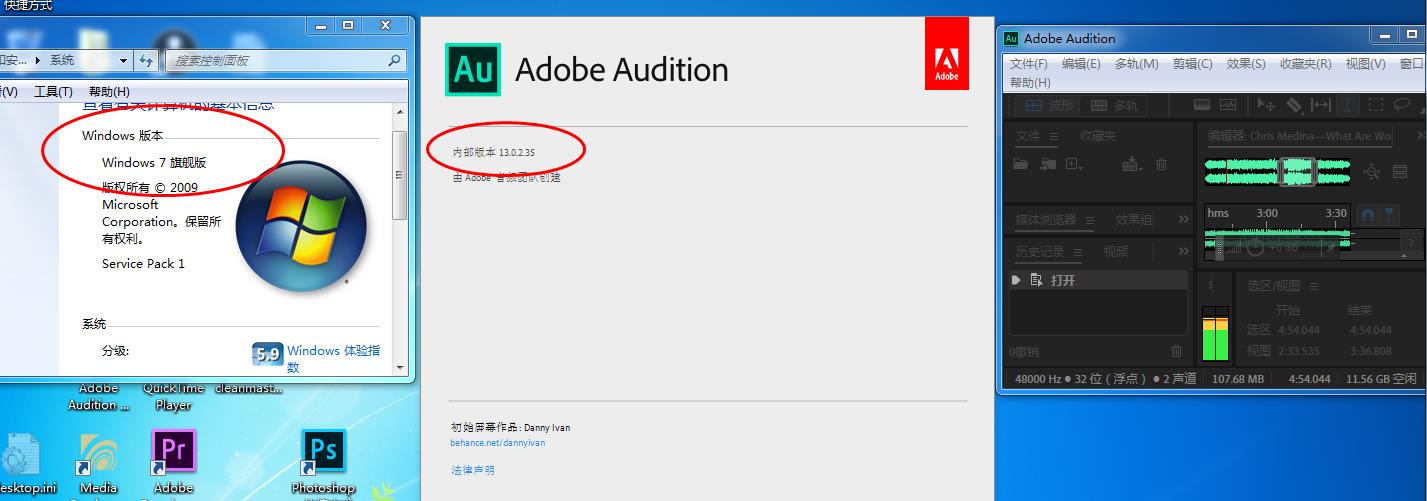
Task: Click the Adobe logo in About dialog
Action: (946, 54)
